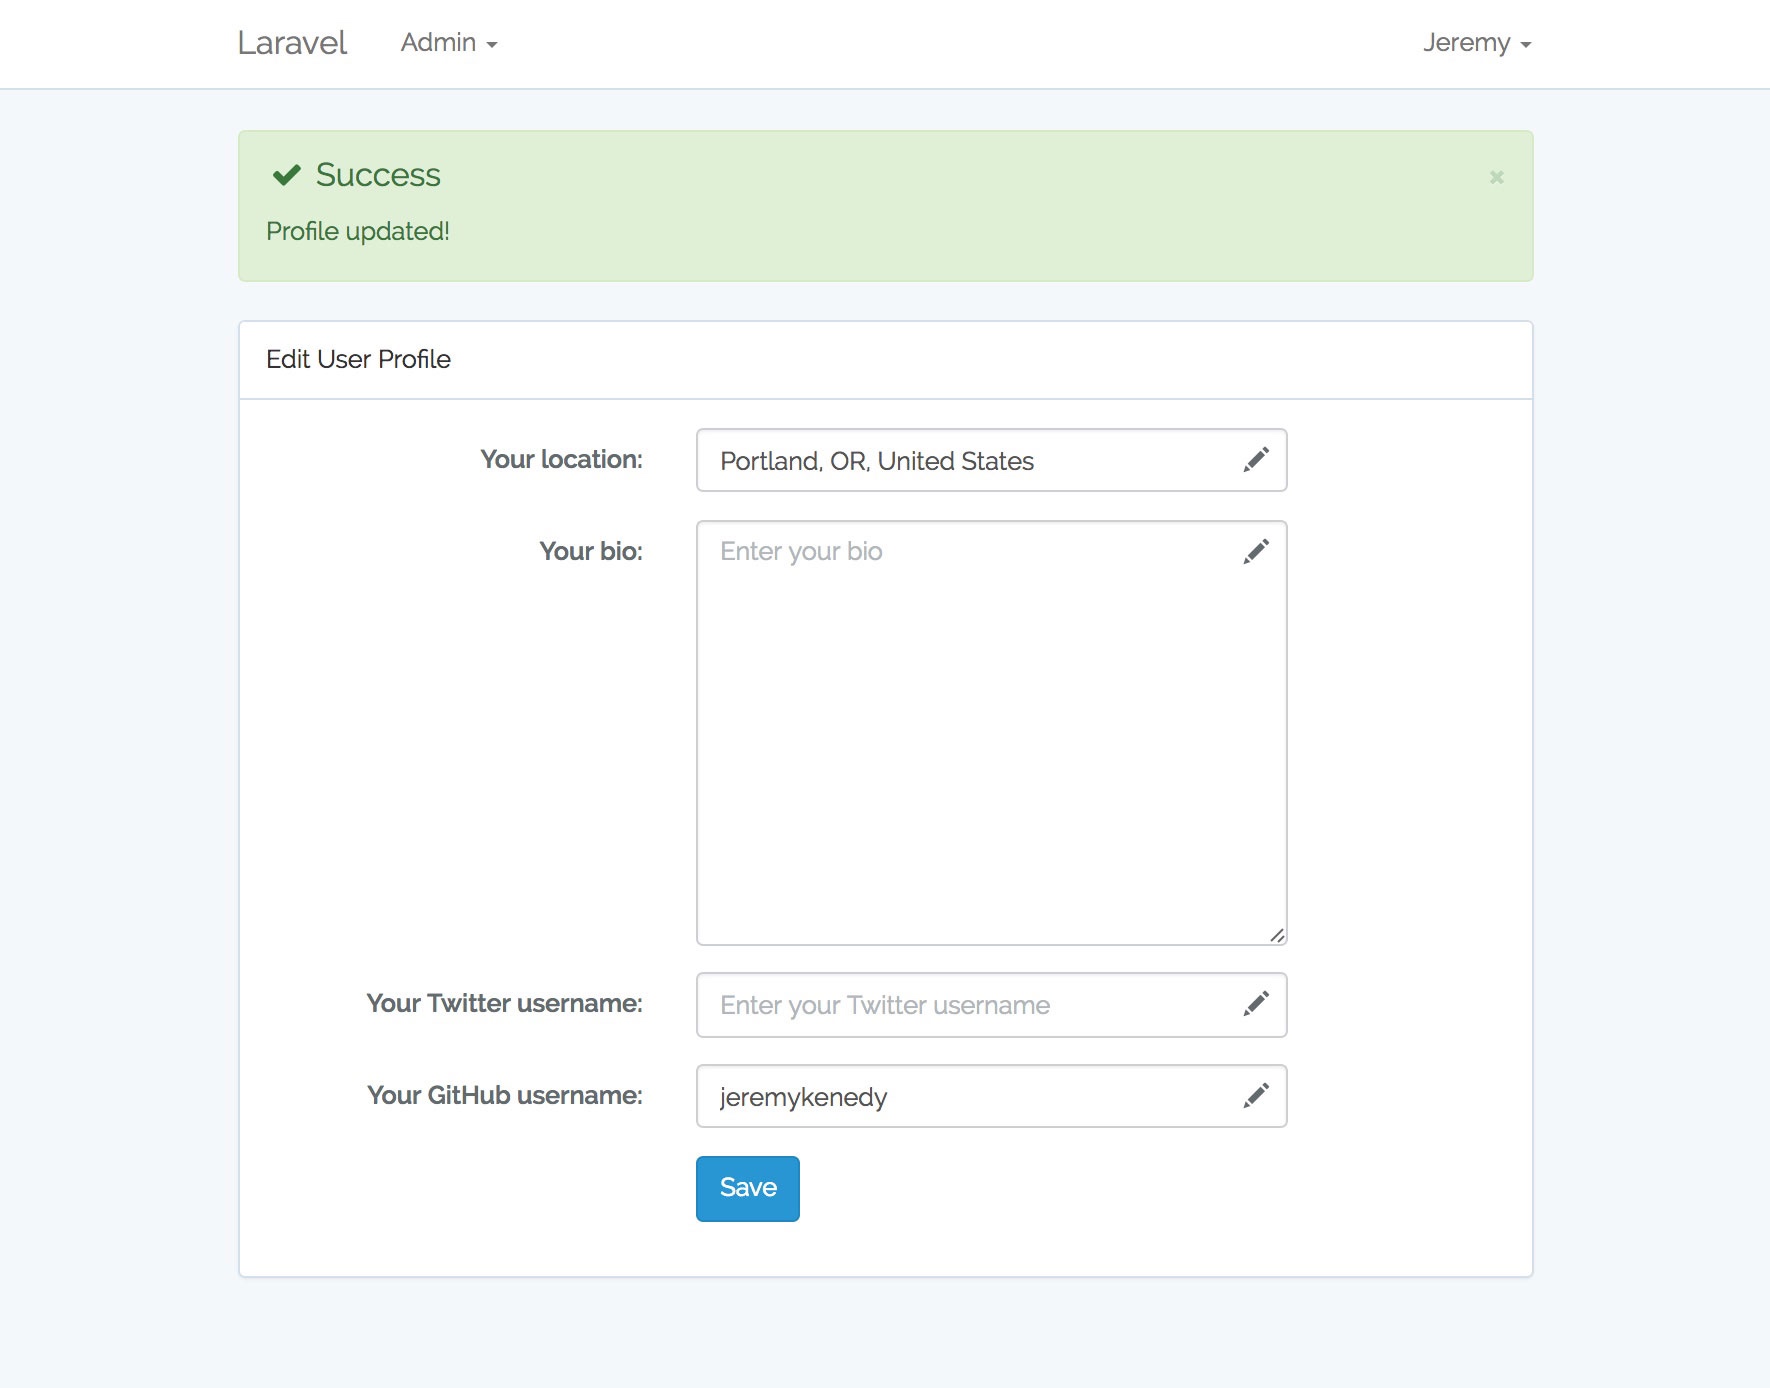Click the 'Your Twitter username:' label
The image size is (1770, 1388).
point(504,1003)
